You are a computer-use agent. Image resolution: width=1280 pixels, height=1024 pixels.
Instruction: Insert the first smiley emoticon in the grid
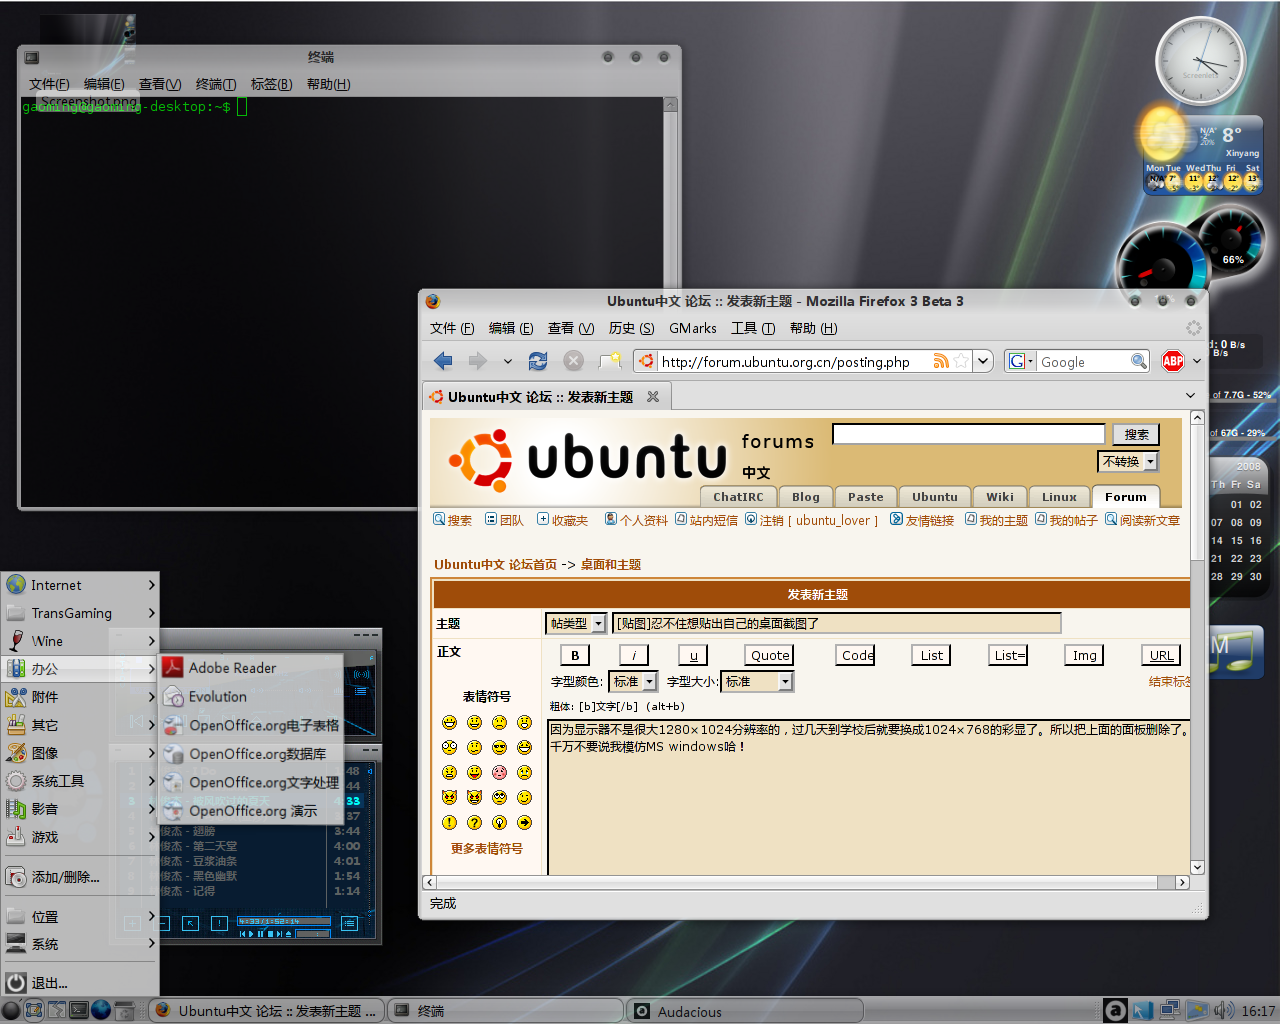click(x=449, y=722)
